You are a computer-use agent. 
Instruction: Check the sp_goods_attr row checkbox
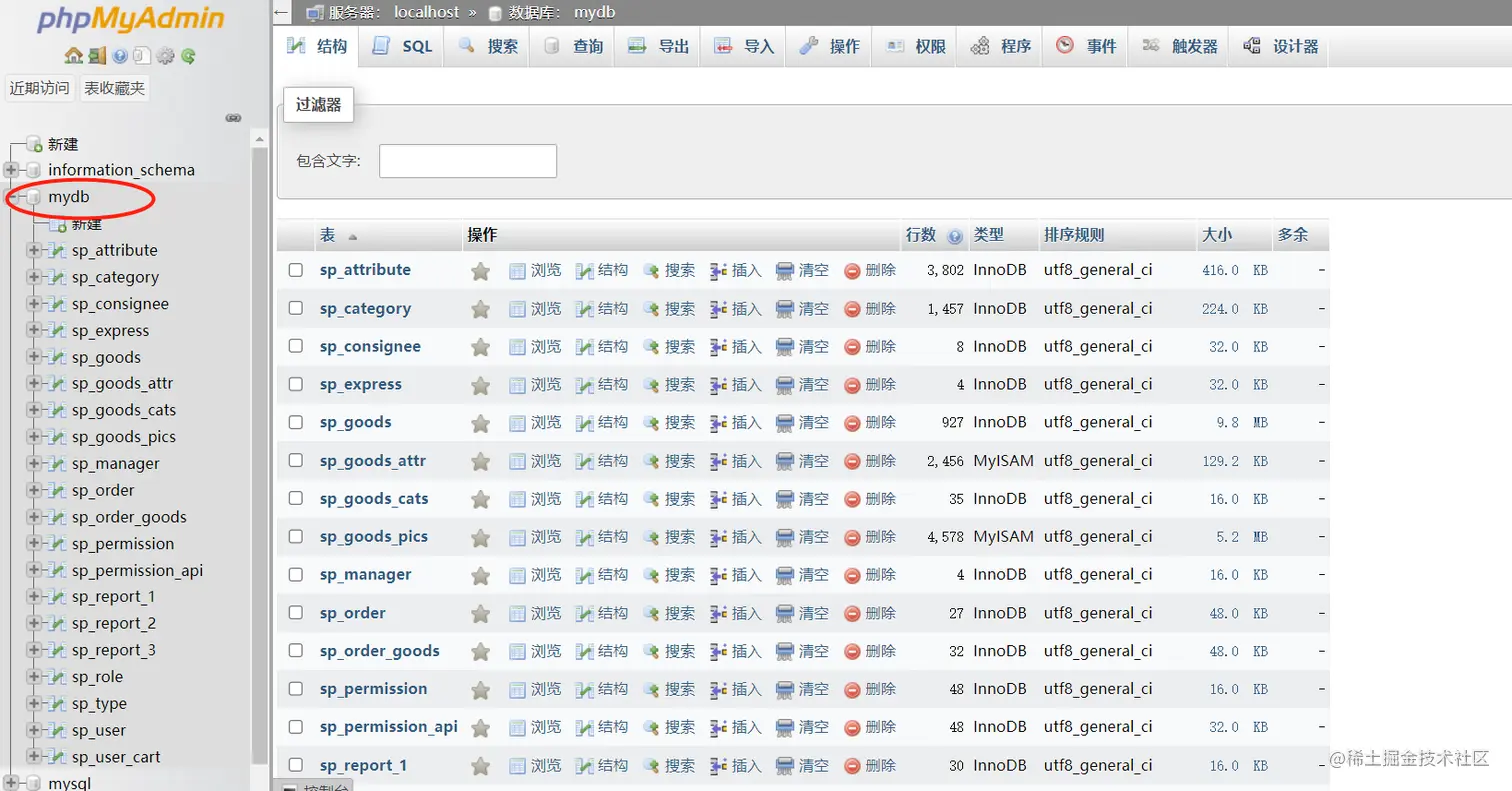point(295,460)
